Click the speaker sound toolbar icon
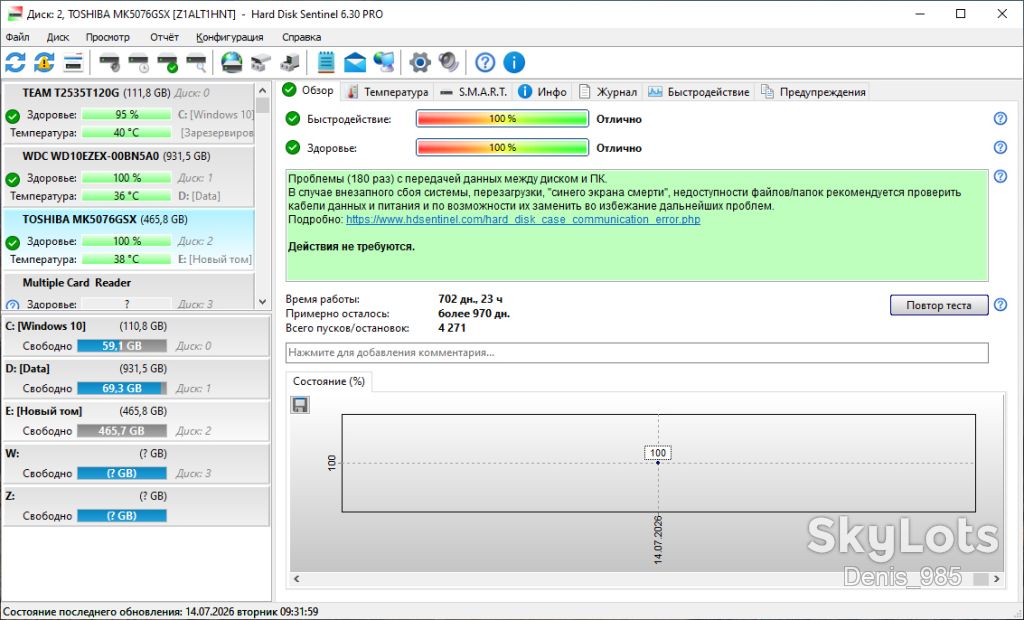1024x620 pixels. [x=449, y=63]
